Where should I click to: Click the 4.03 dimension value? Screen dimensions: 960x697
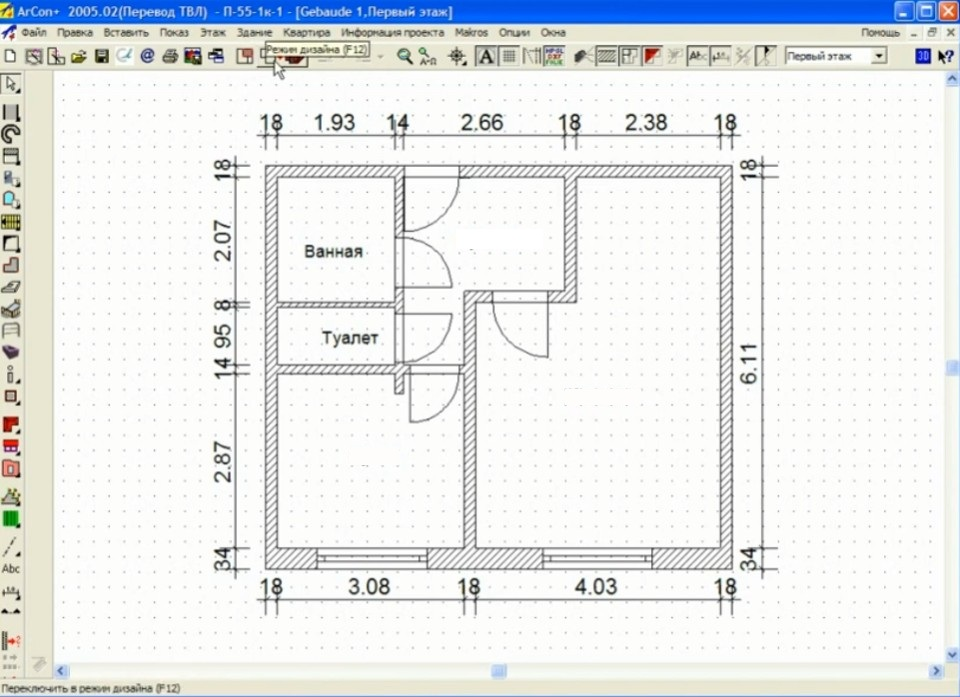(x=596, y=587)
